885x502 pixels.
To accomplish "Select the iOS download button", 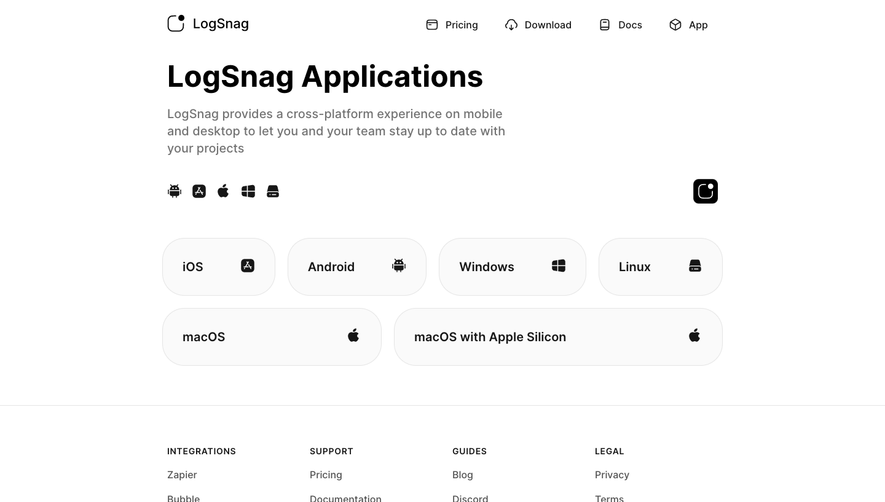I will pos(219,267).
